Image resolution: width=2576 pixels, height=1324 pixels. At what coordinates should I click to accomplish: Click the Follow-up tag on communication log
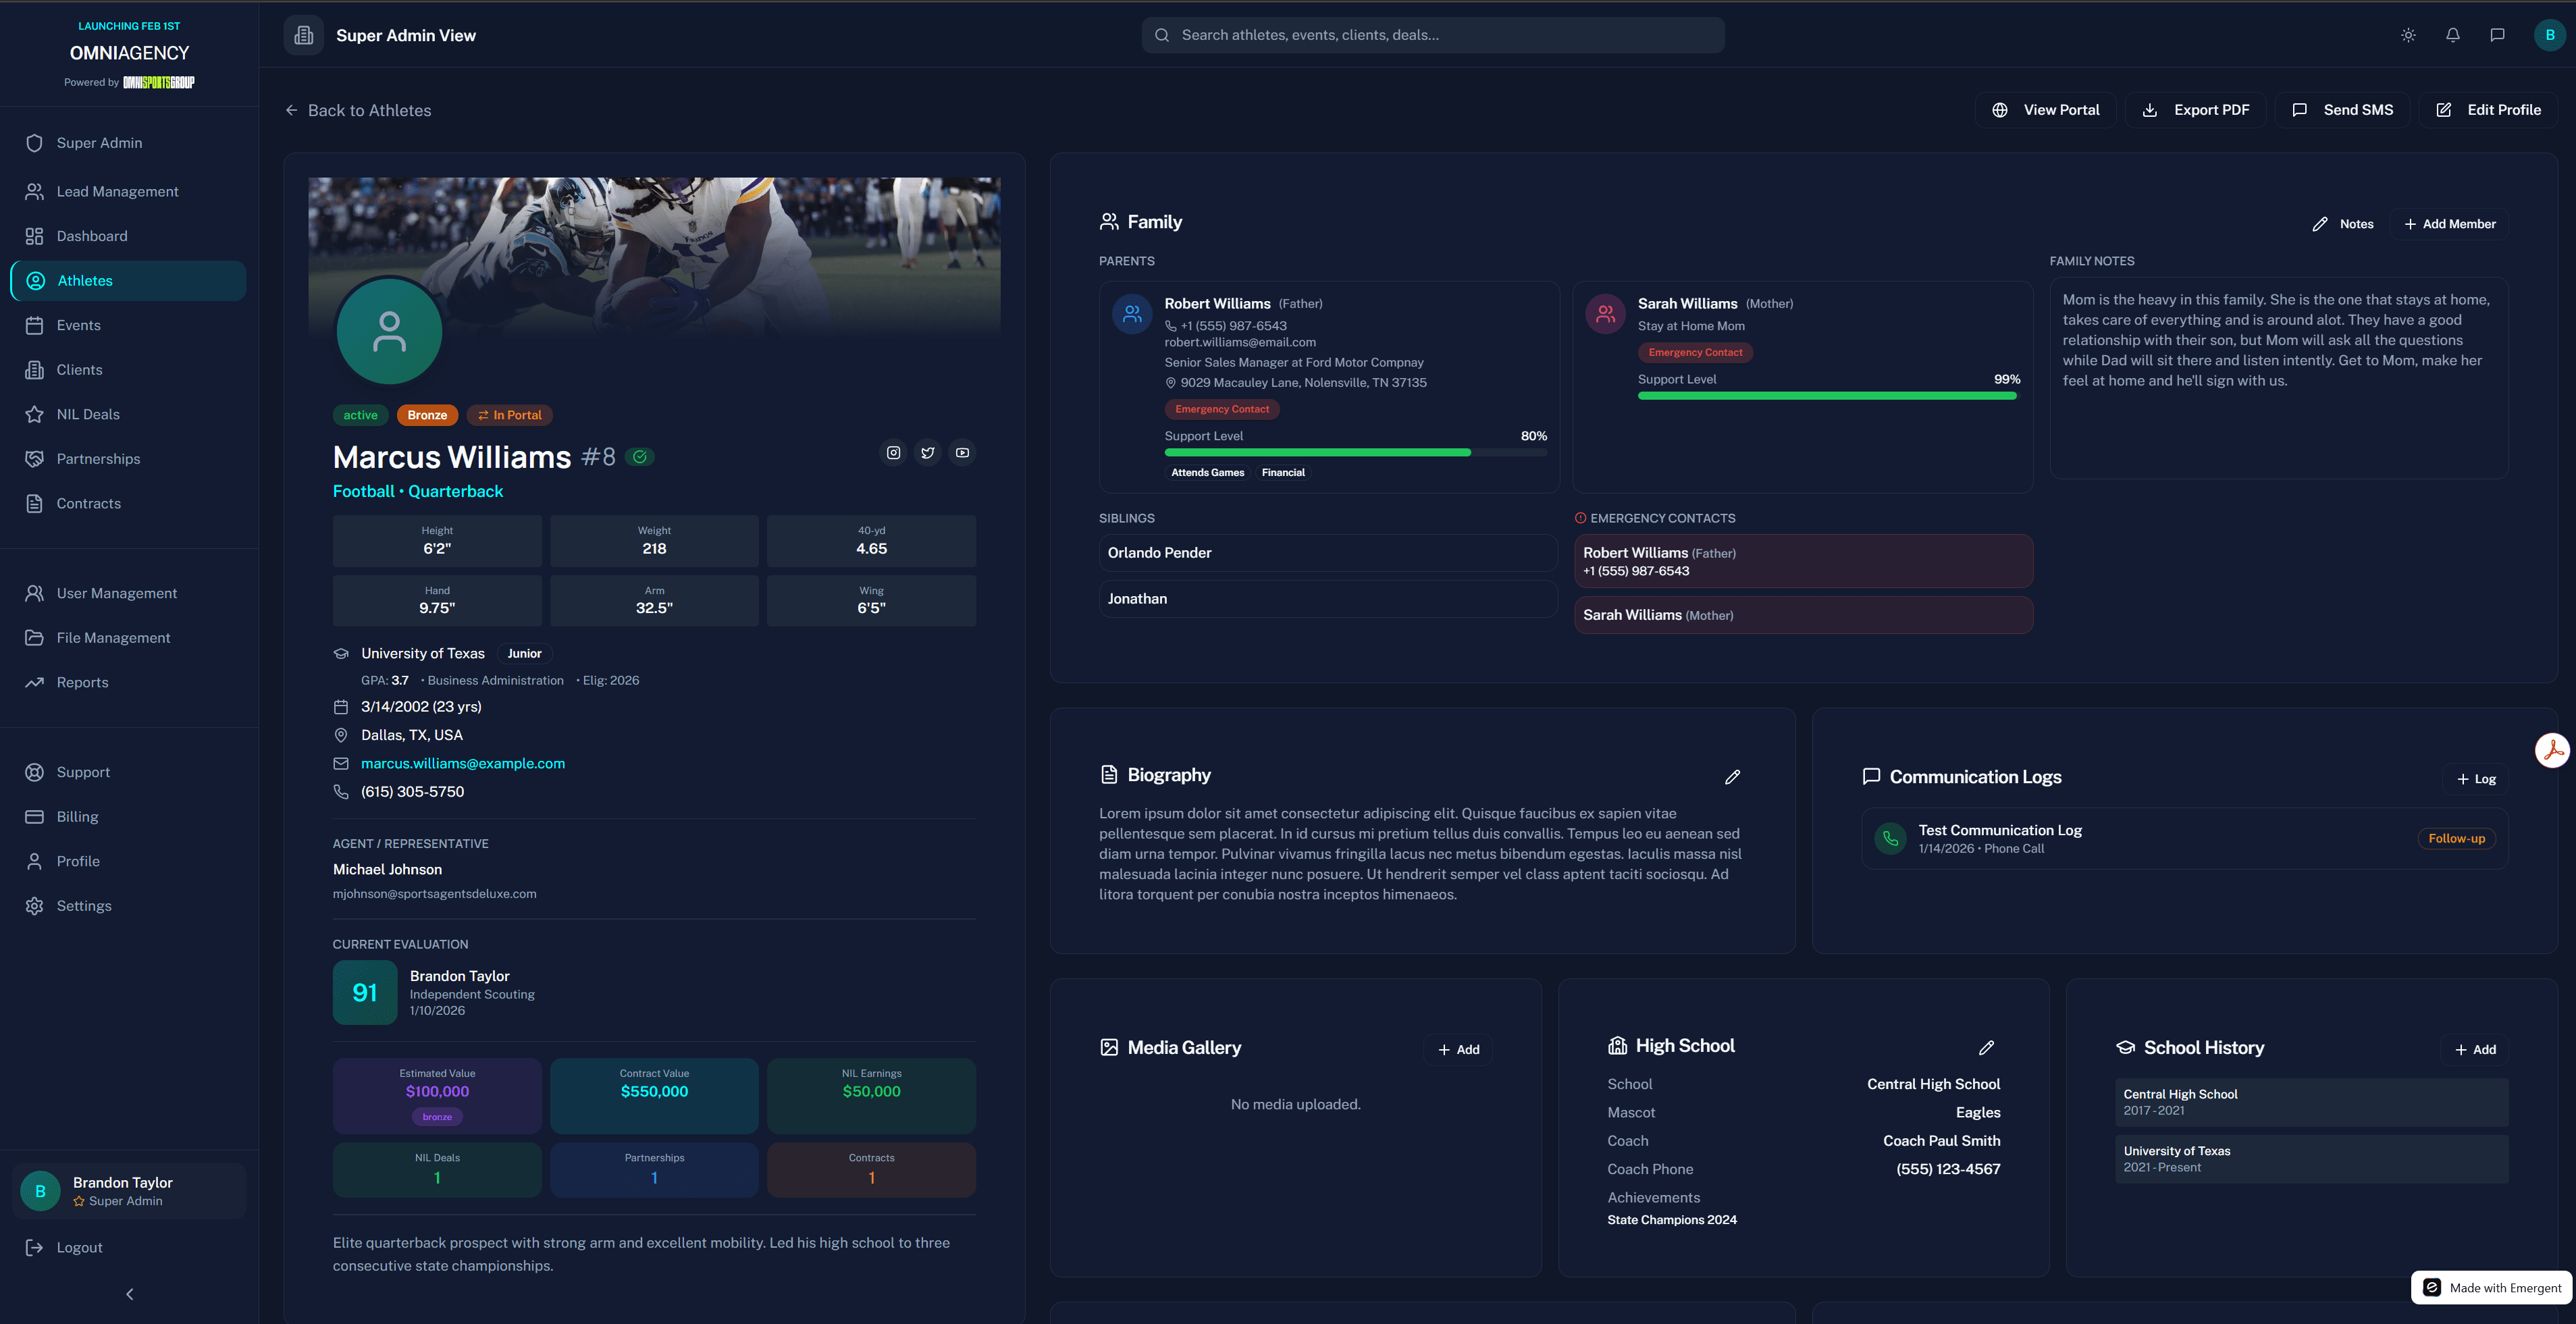click(x=2456, y=839)
